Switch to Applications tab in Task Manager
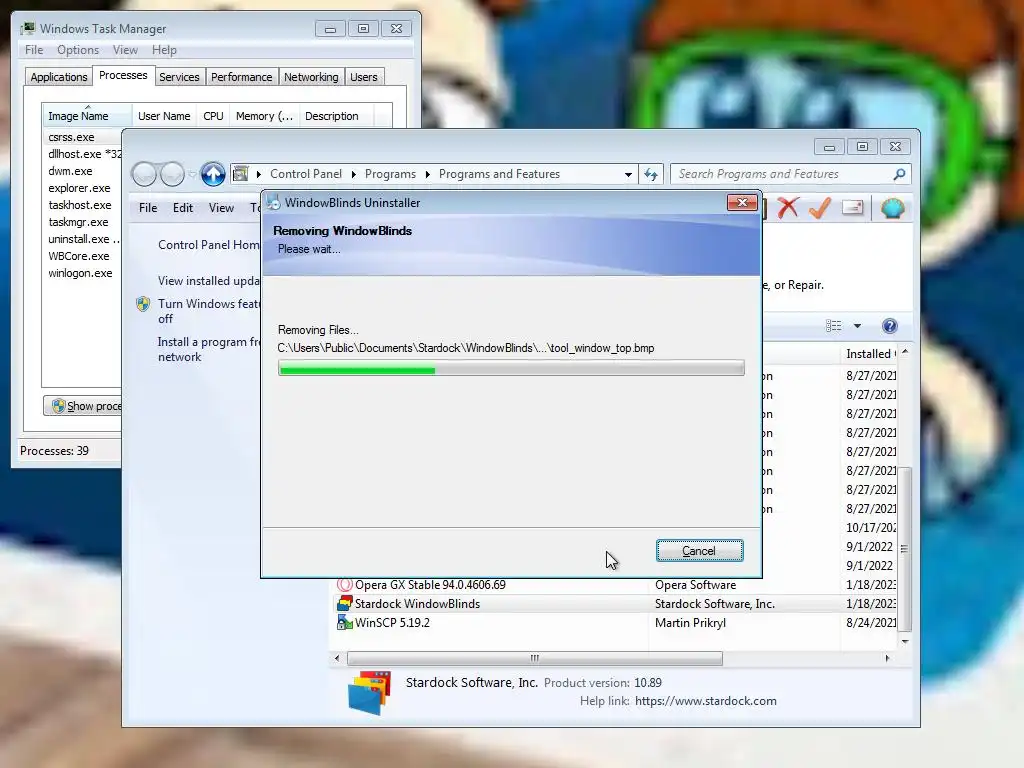 pyautogui.click(x=59, y=77)
